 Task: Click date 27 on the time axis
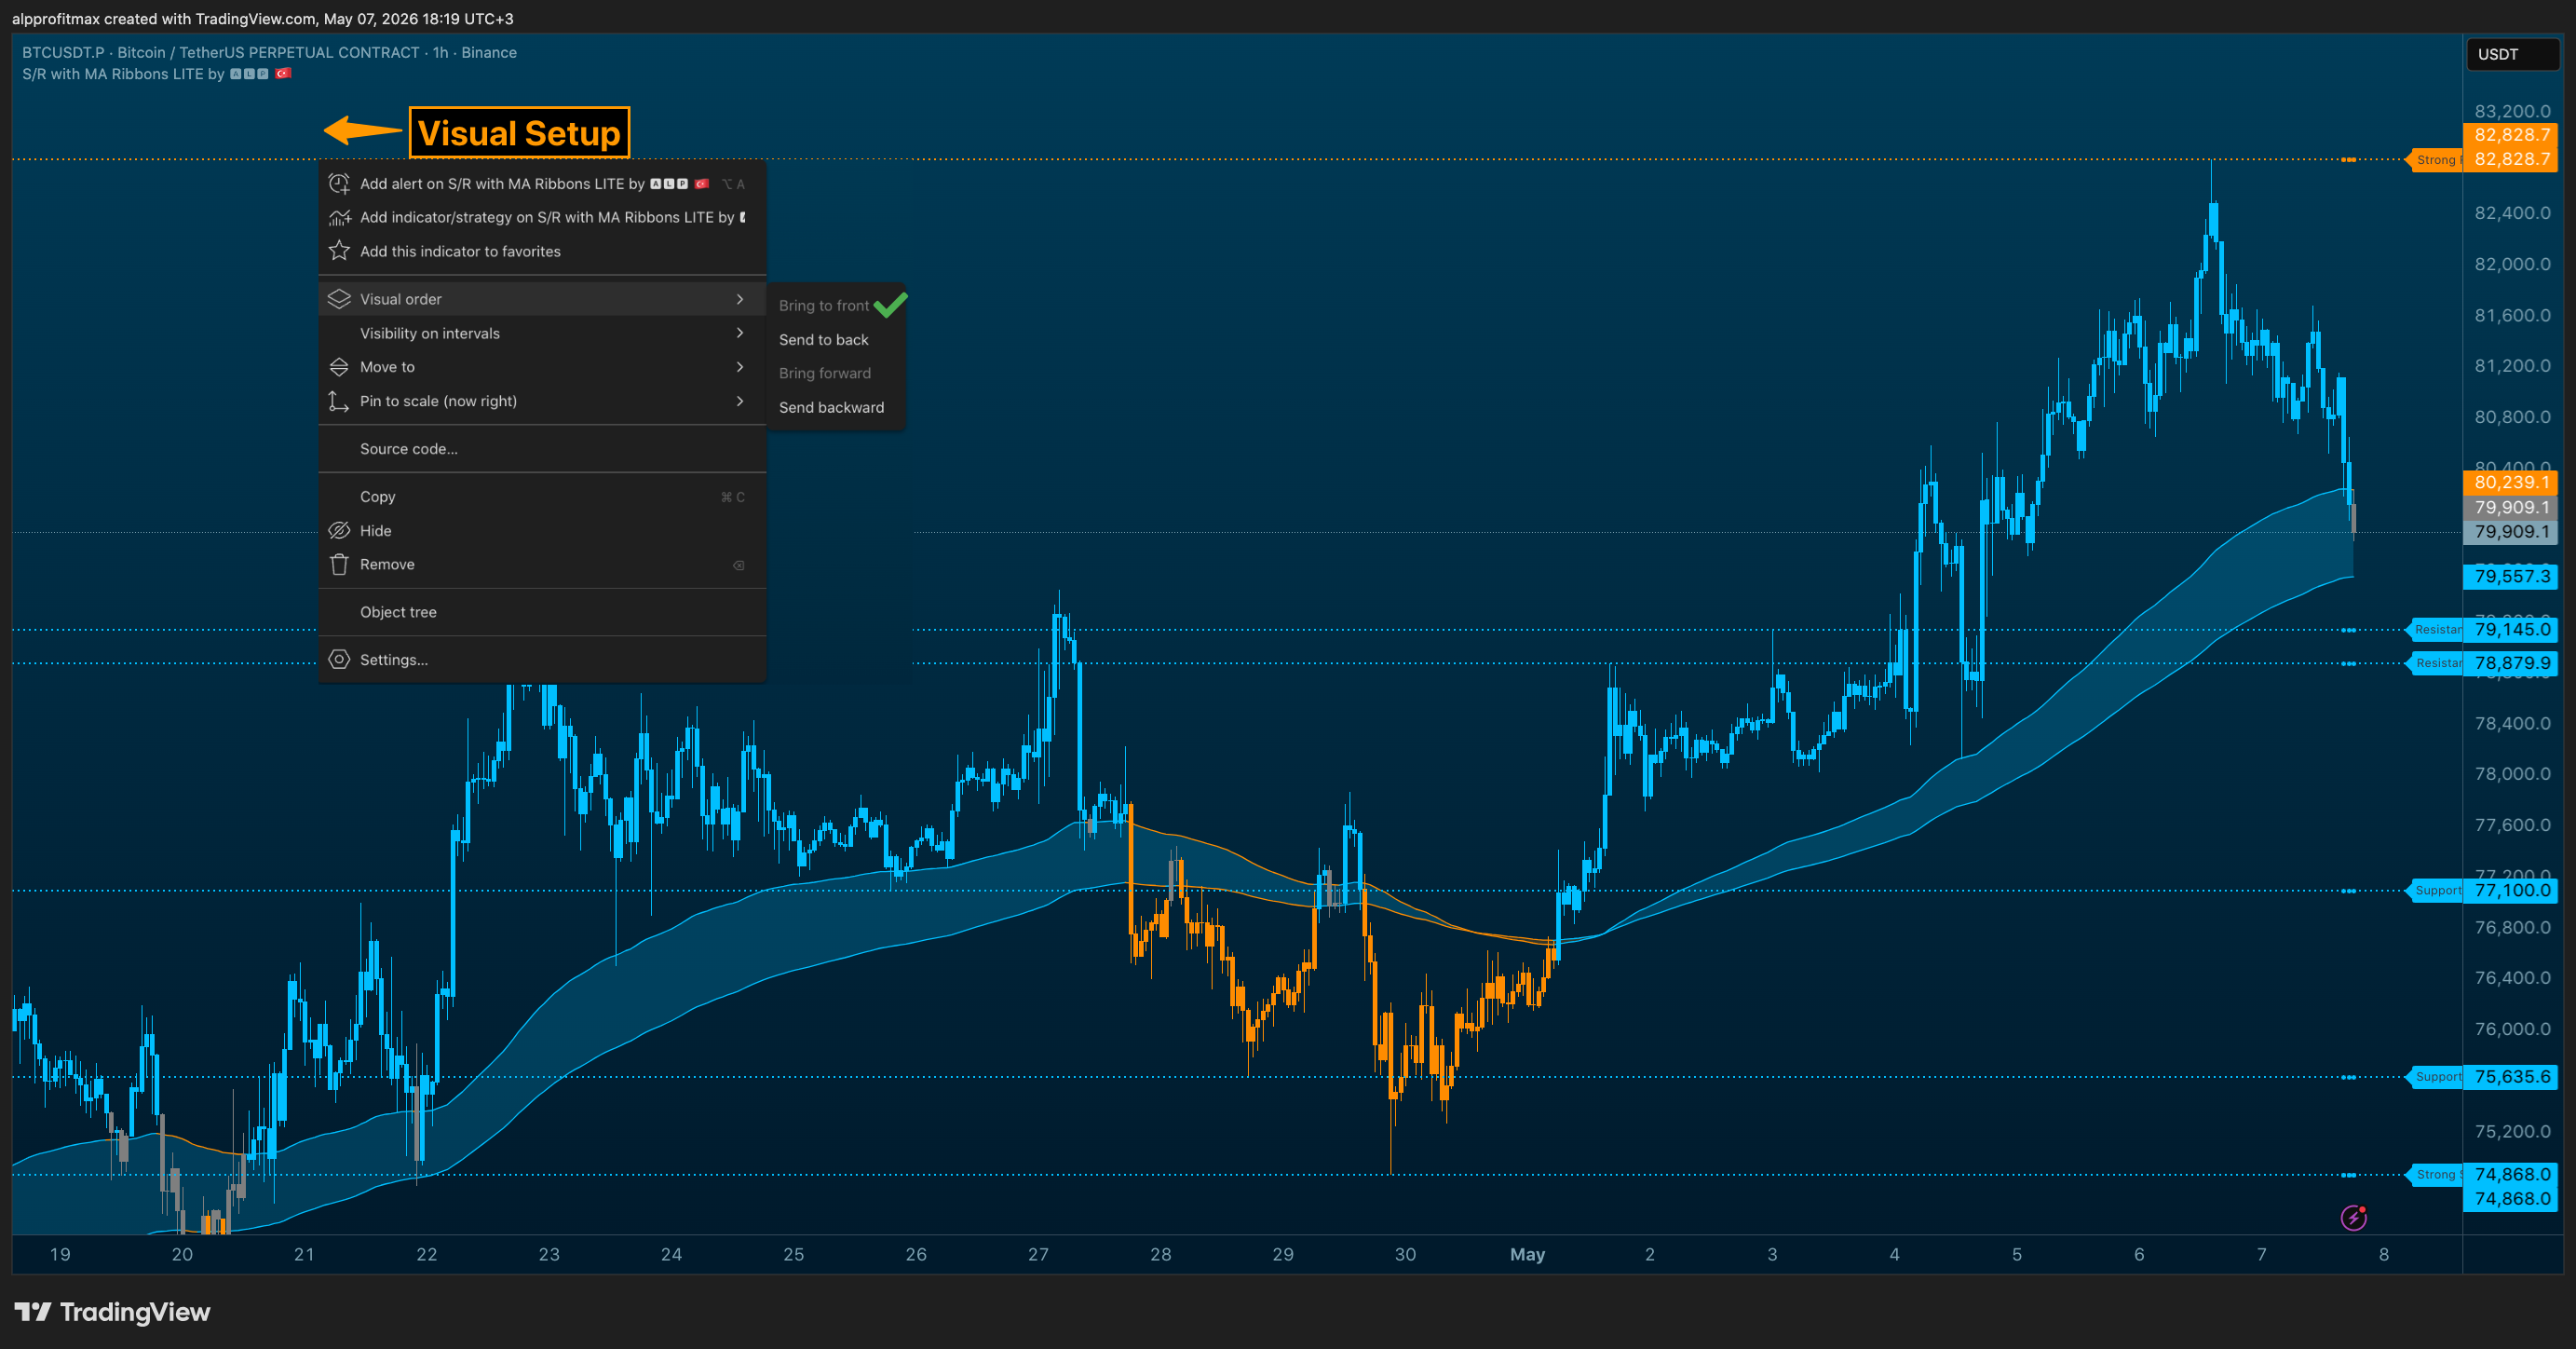coord(1038,1254)
